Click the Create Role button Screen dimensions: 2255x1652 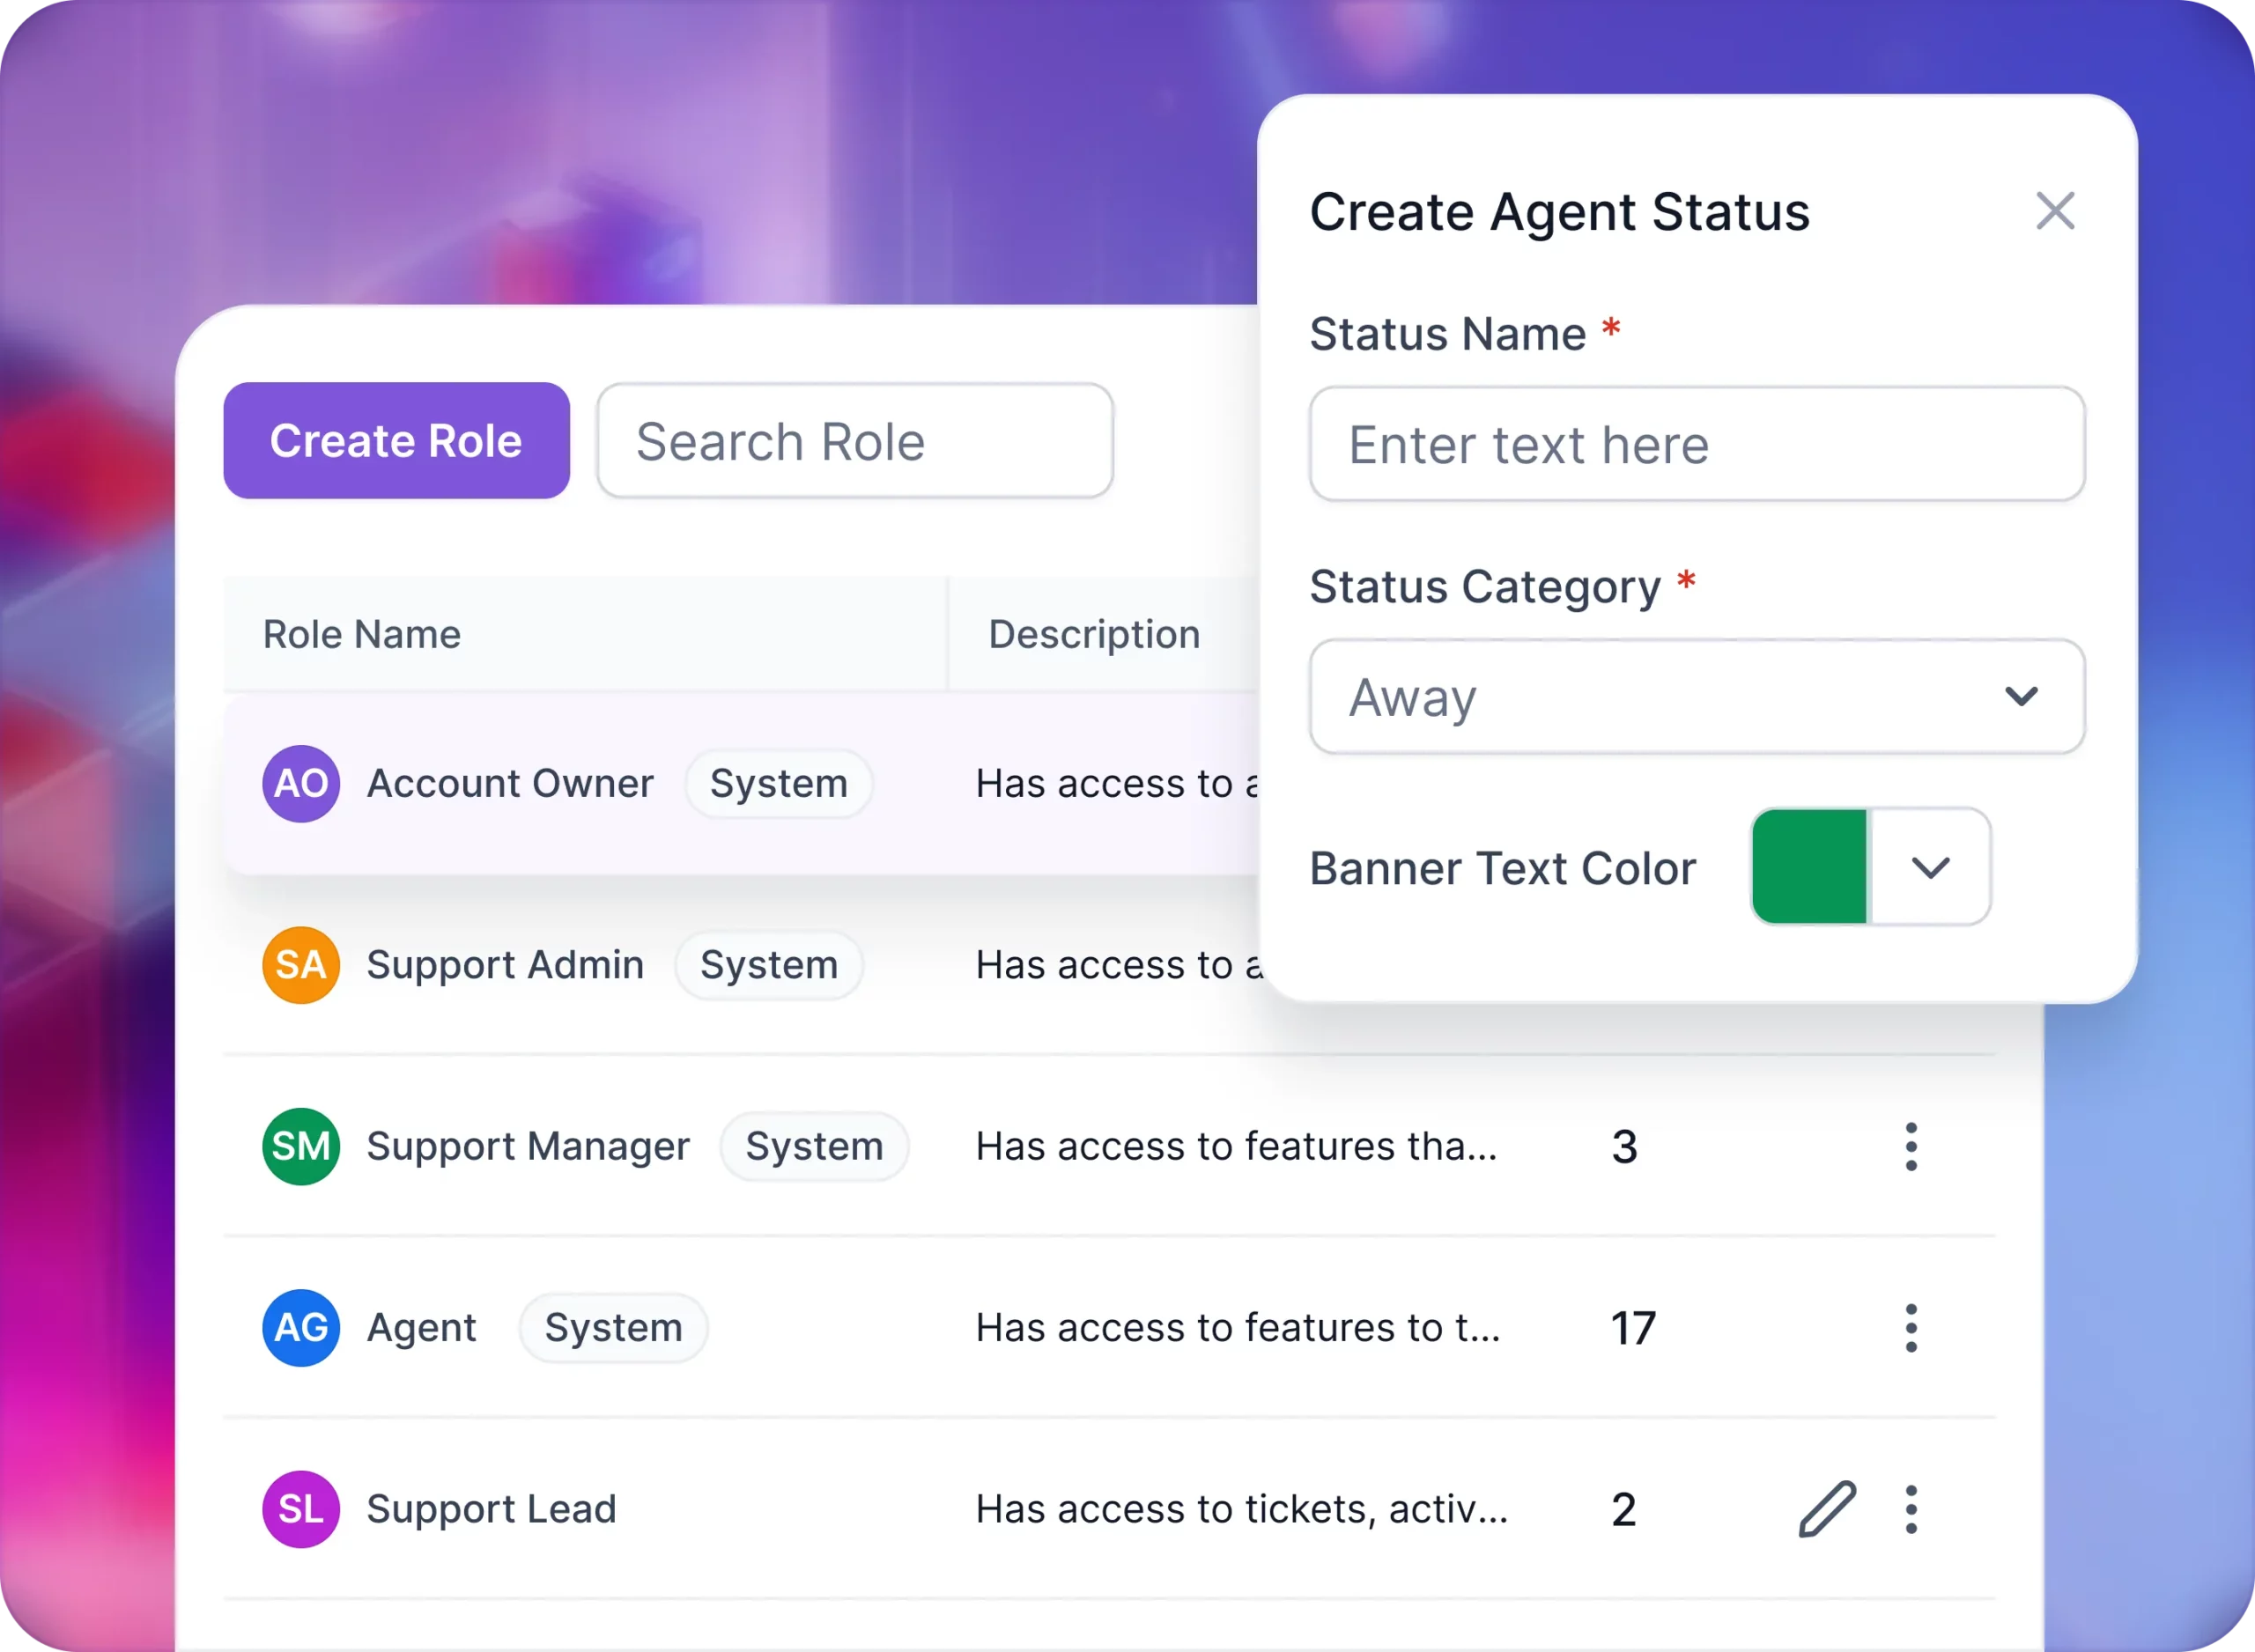click(396, 441)
